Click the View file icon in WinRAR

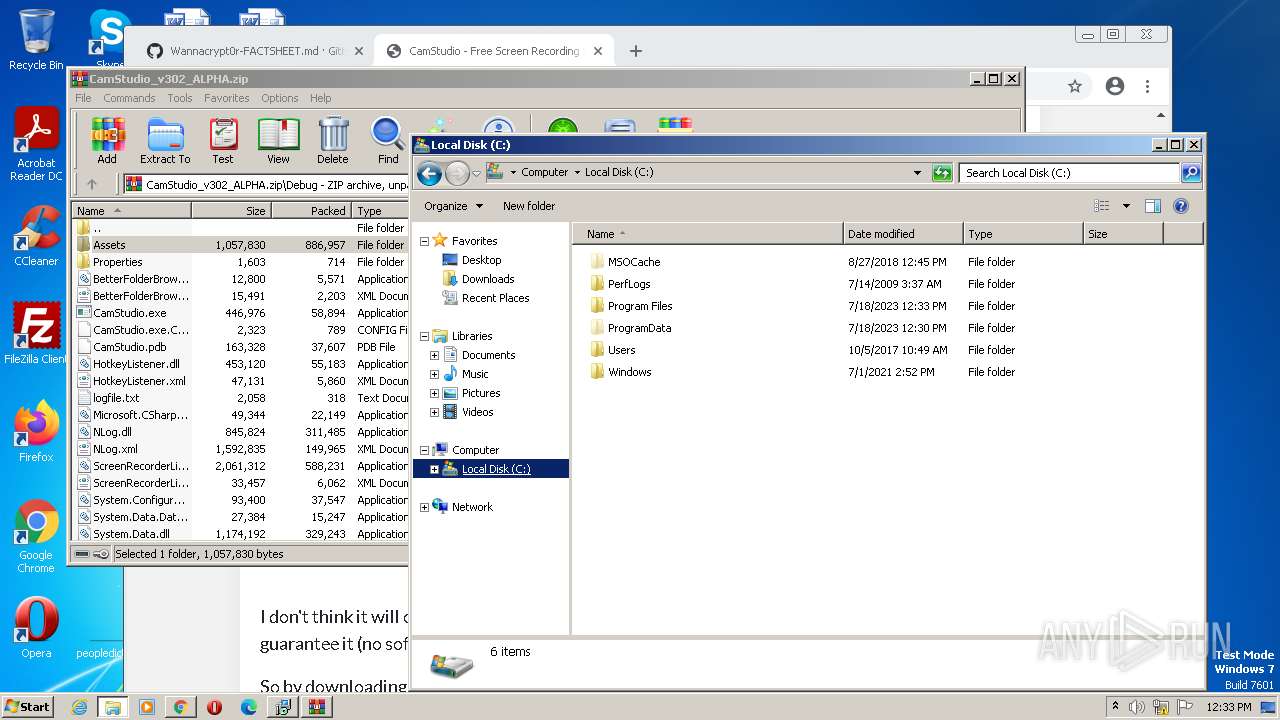click(x=278, y=140)
